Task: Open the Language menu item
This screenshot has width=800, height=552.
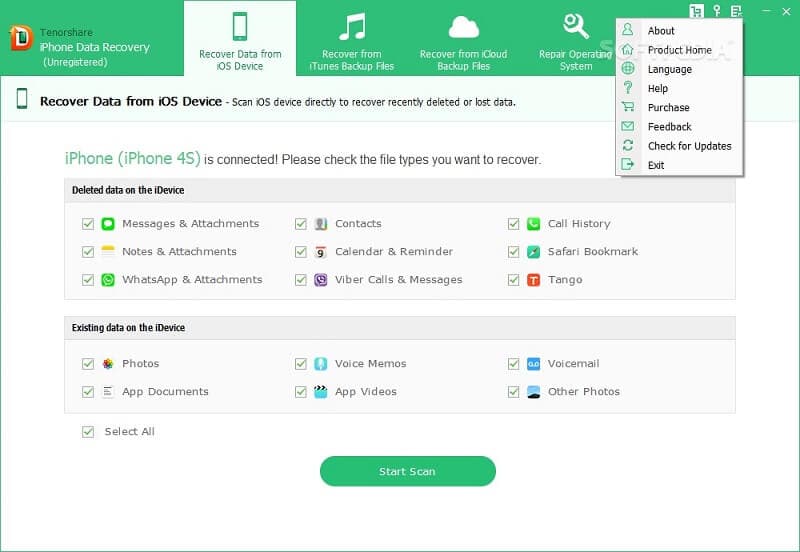Action: (679, 69)
